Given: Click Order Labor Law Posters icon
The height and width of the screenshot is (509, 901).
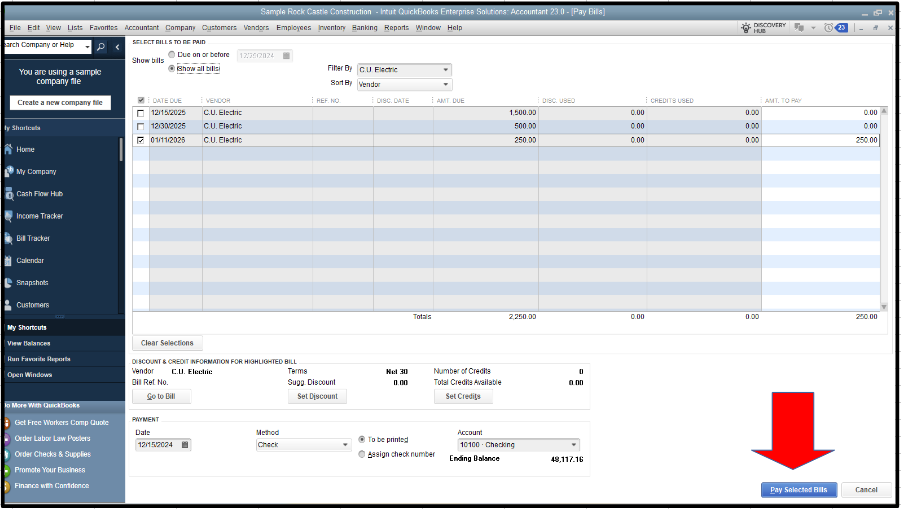Looking at the screenshot, I should (x=6, y=439).
